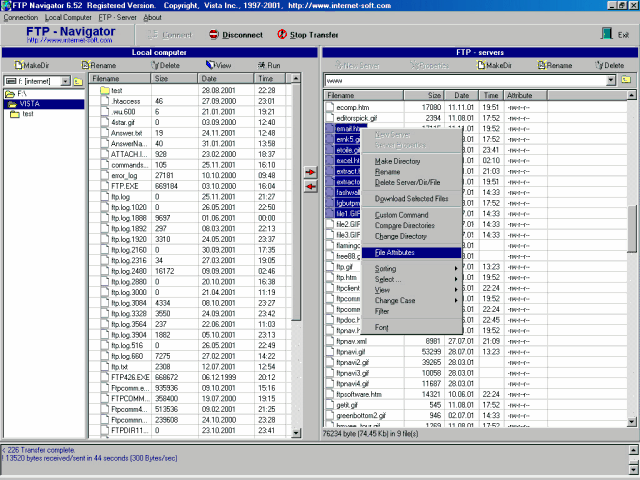
Task: Expand the Change Case submenu
Action: point(412,300)
